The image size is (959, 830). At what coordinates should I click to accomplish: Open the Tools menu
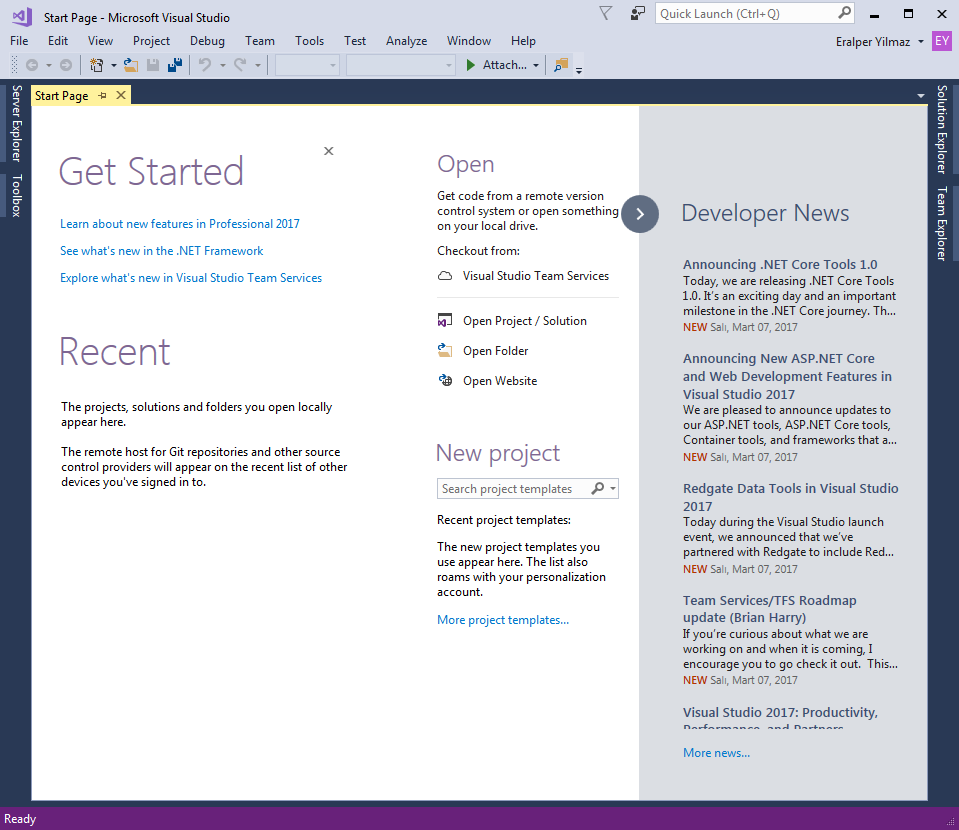(309, 41)
